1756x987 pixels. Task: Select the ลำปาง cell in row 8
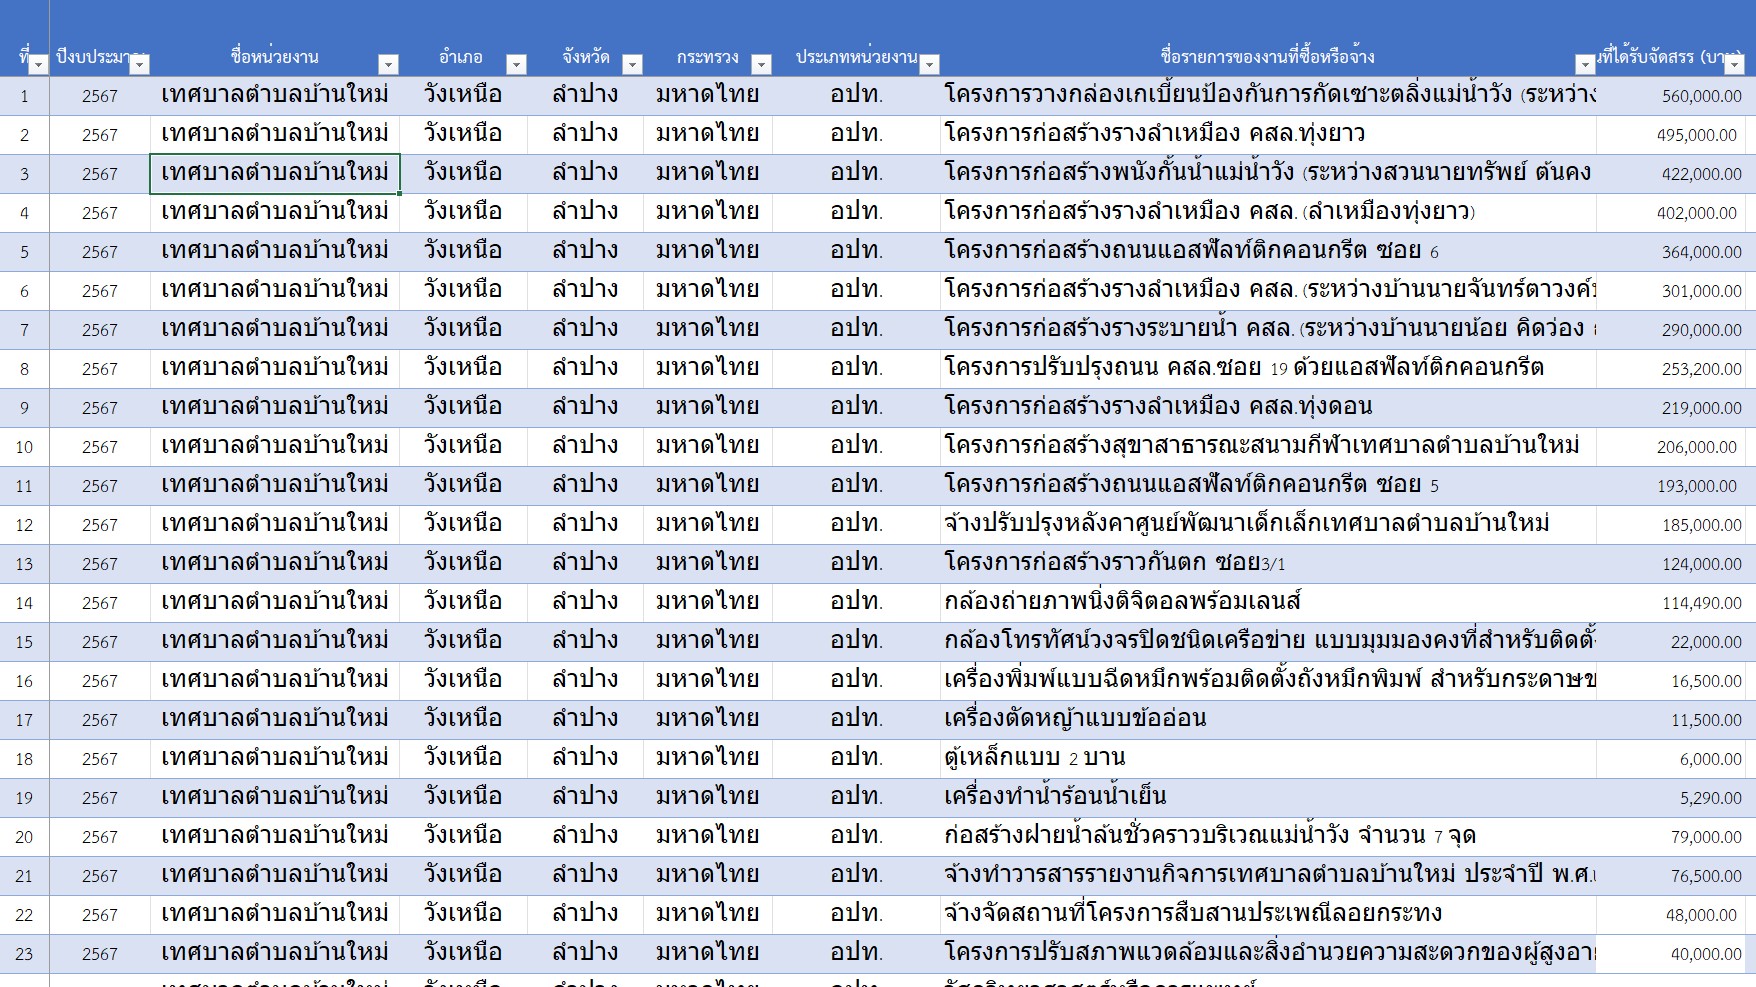pos(585,369)
